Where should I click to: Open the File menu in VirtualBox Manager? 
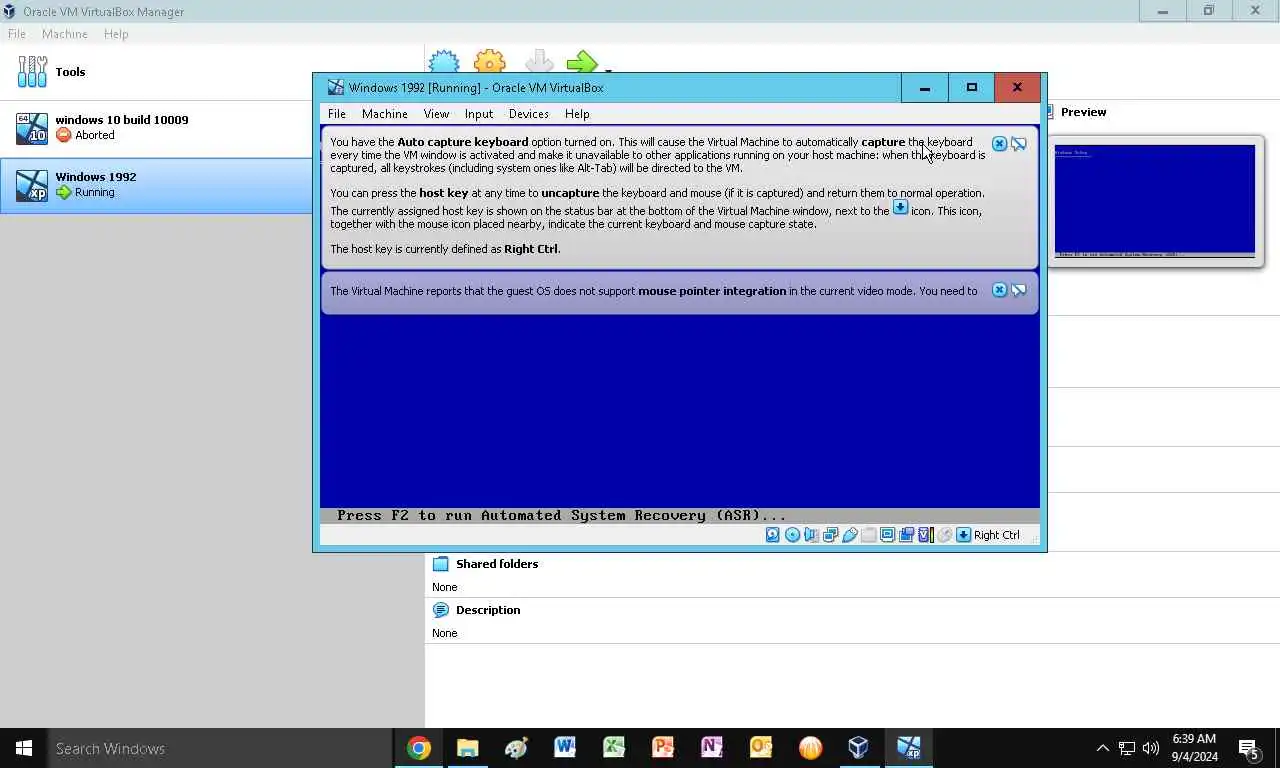coord(17,34)
